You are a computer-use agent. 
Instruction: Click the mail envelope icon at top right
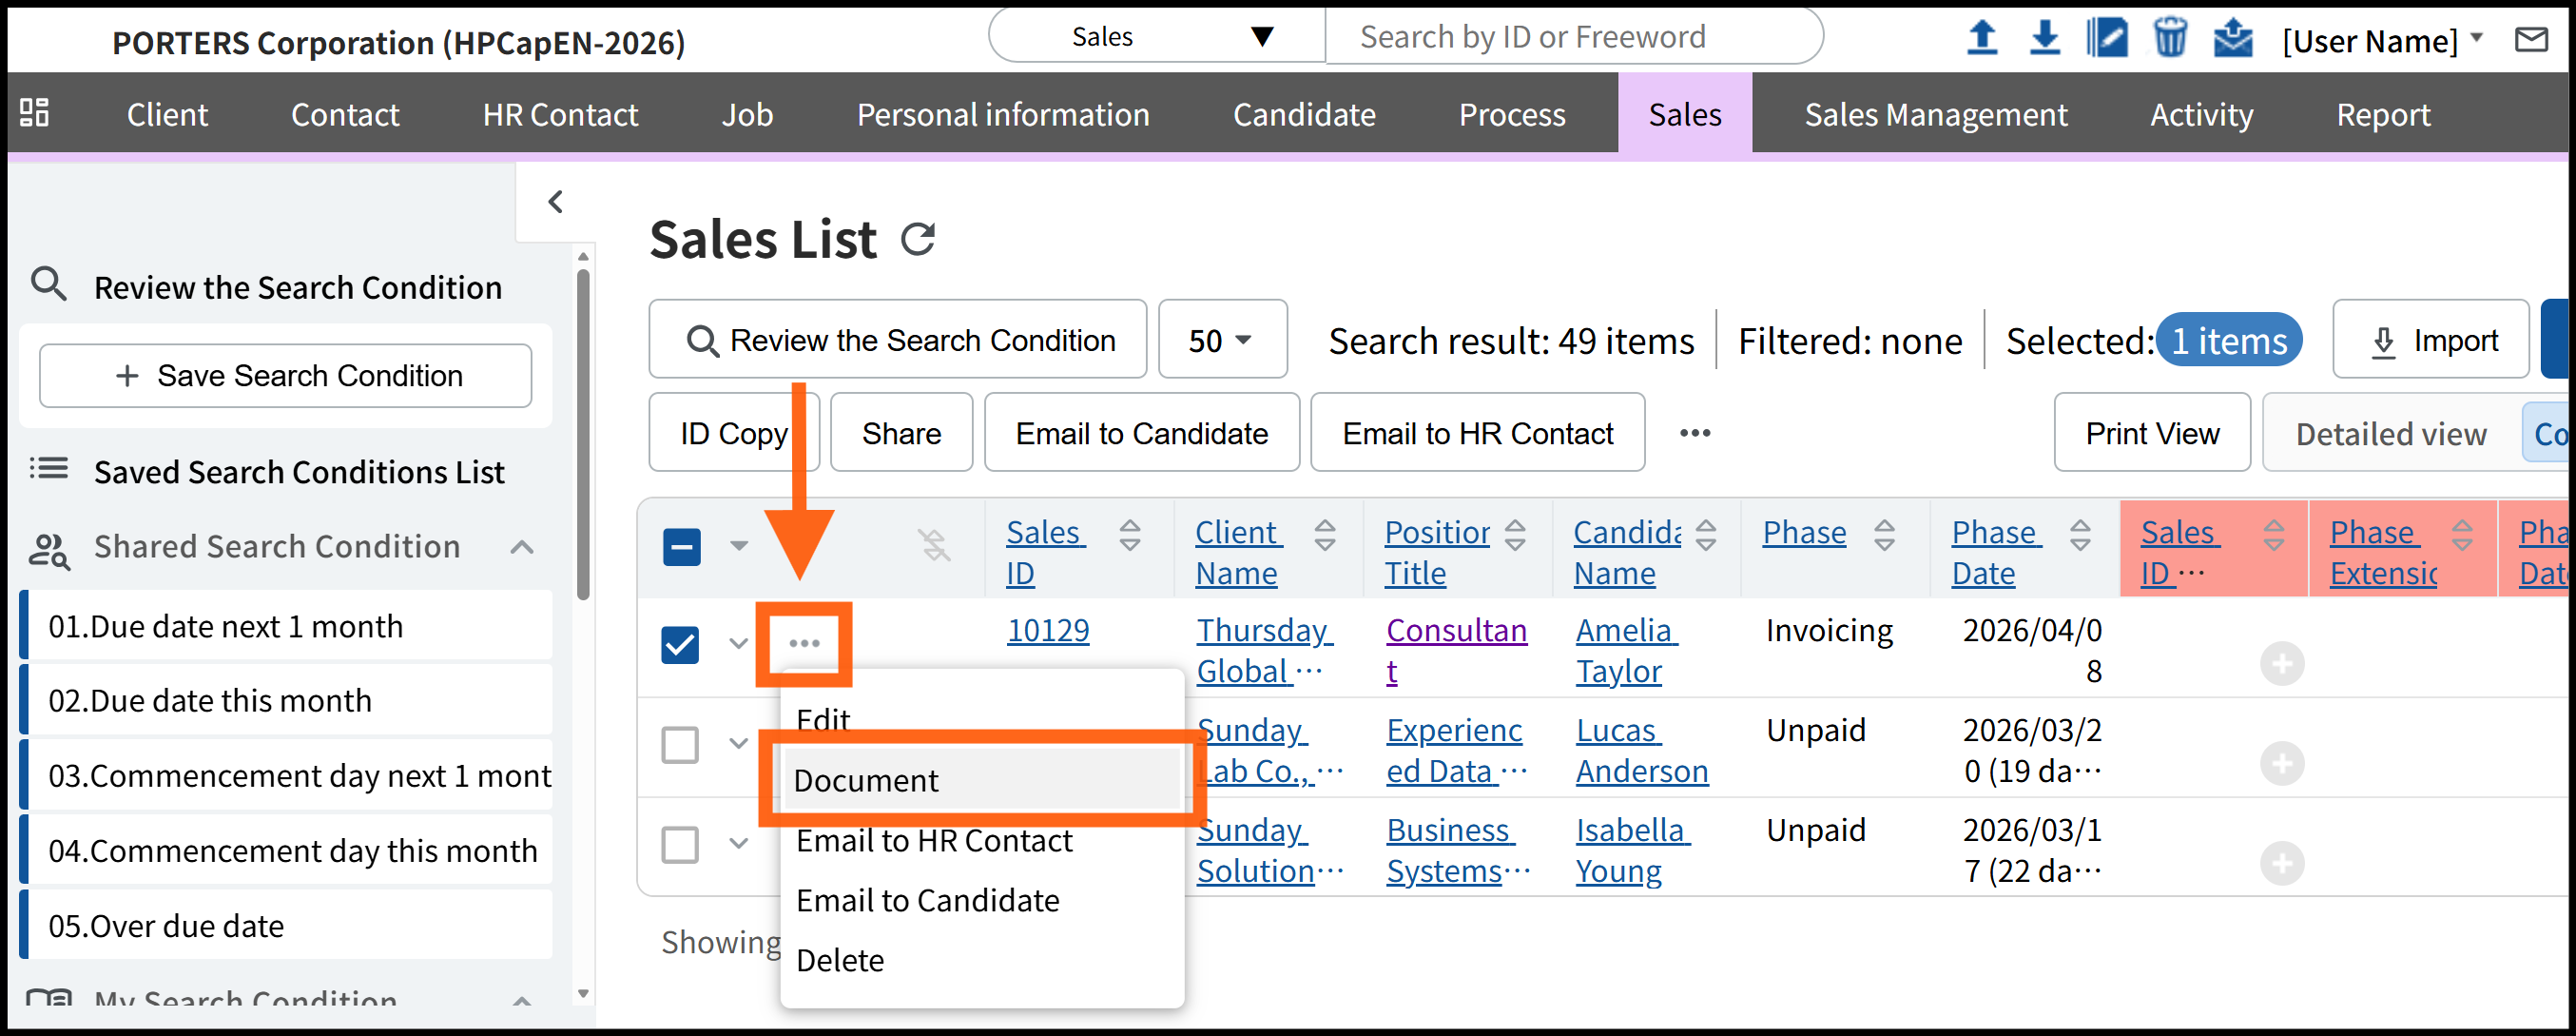click(2531, 40)
